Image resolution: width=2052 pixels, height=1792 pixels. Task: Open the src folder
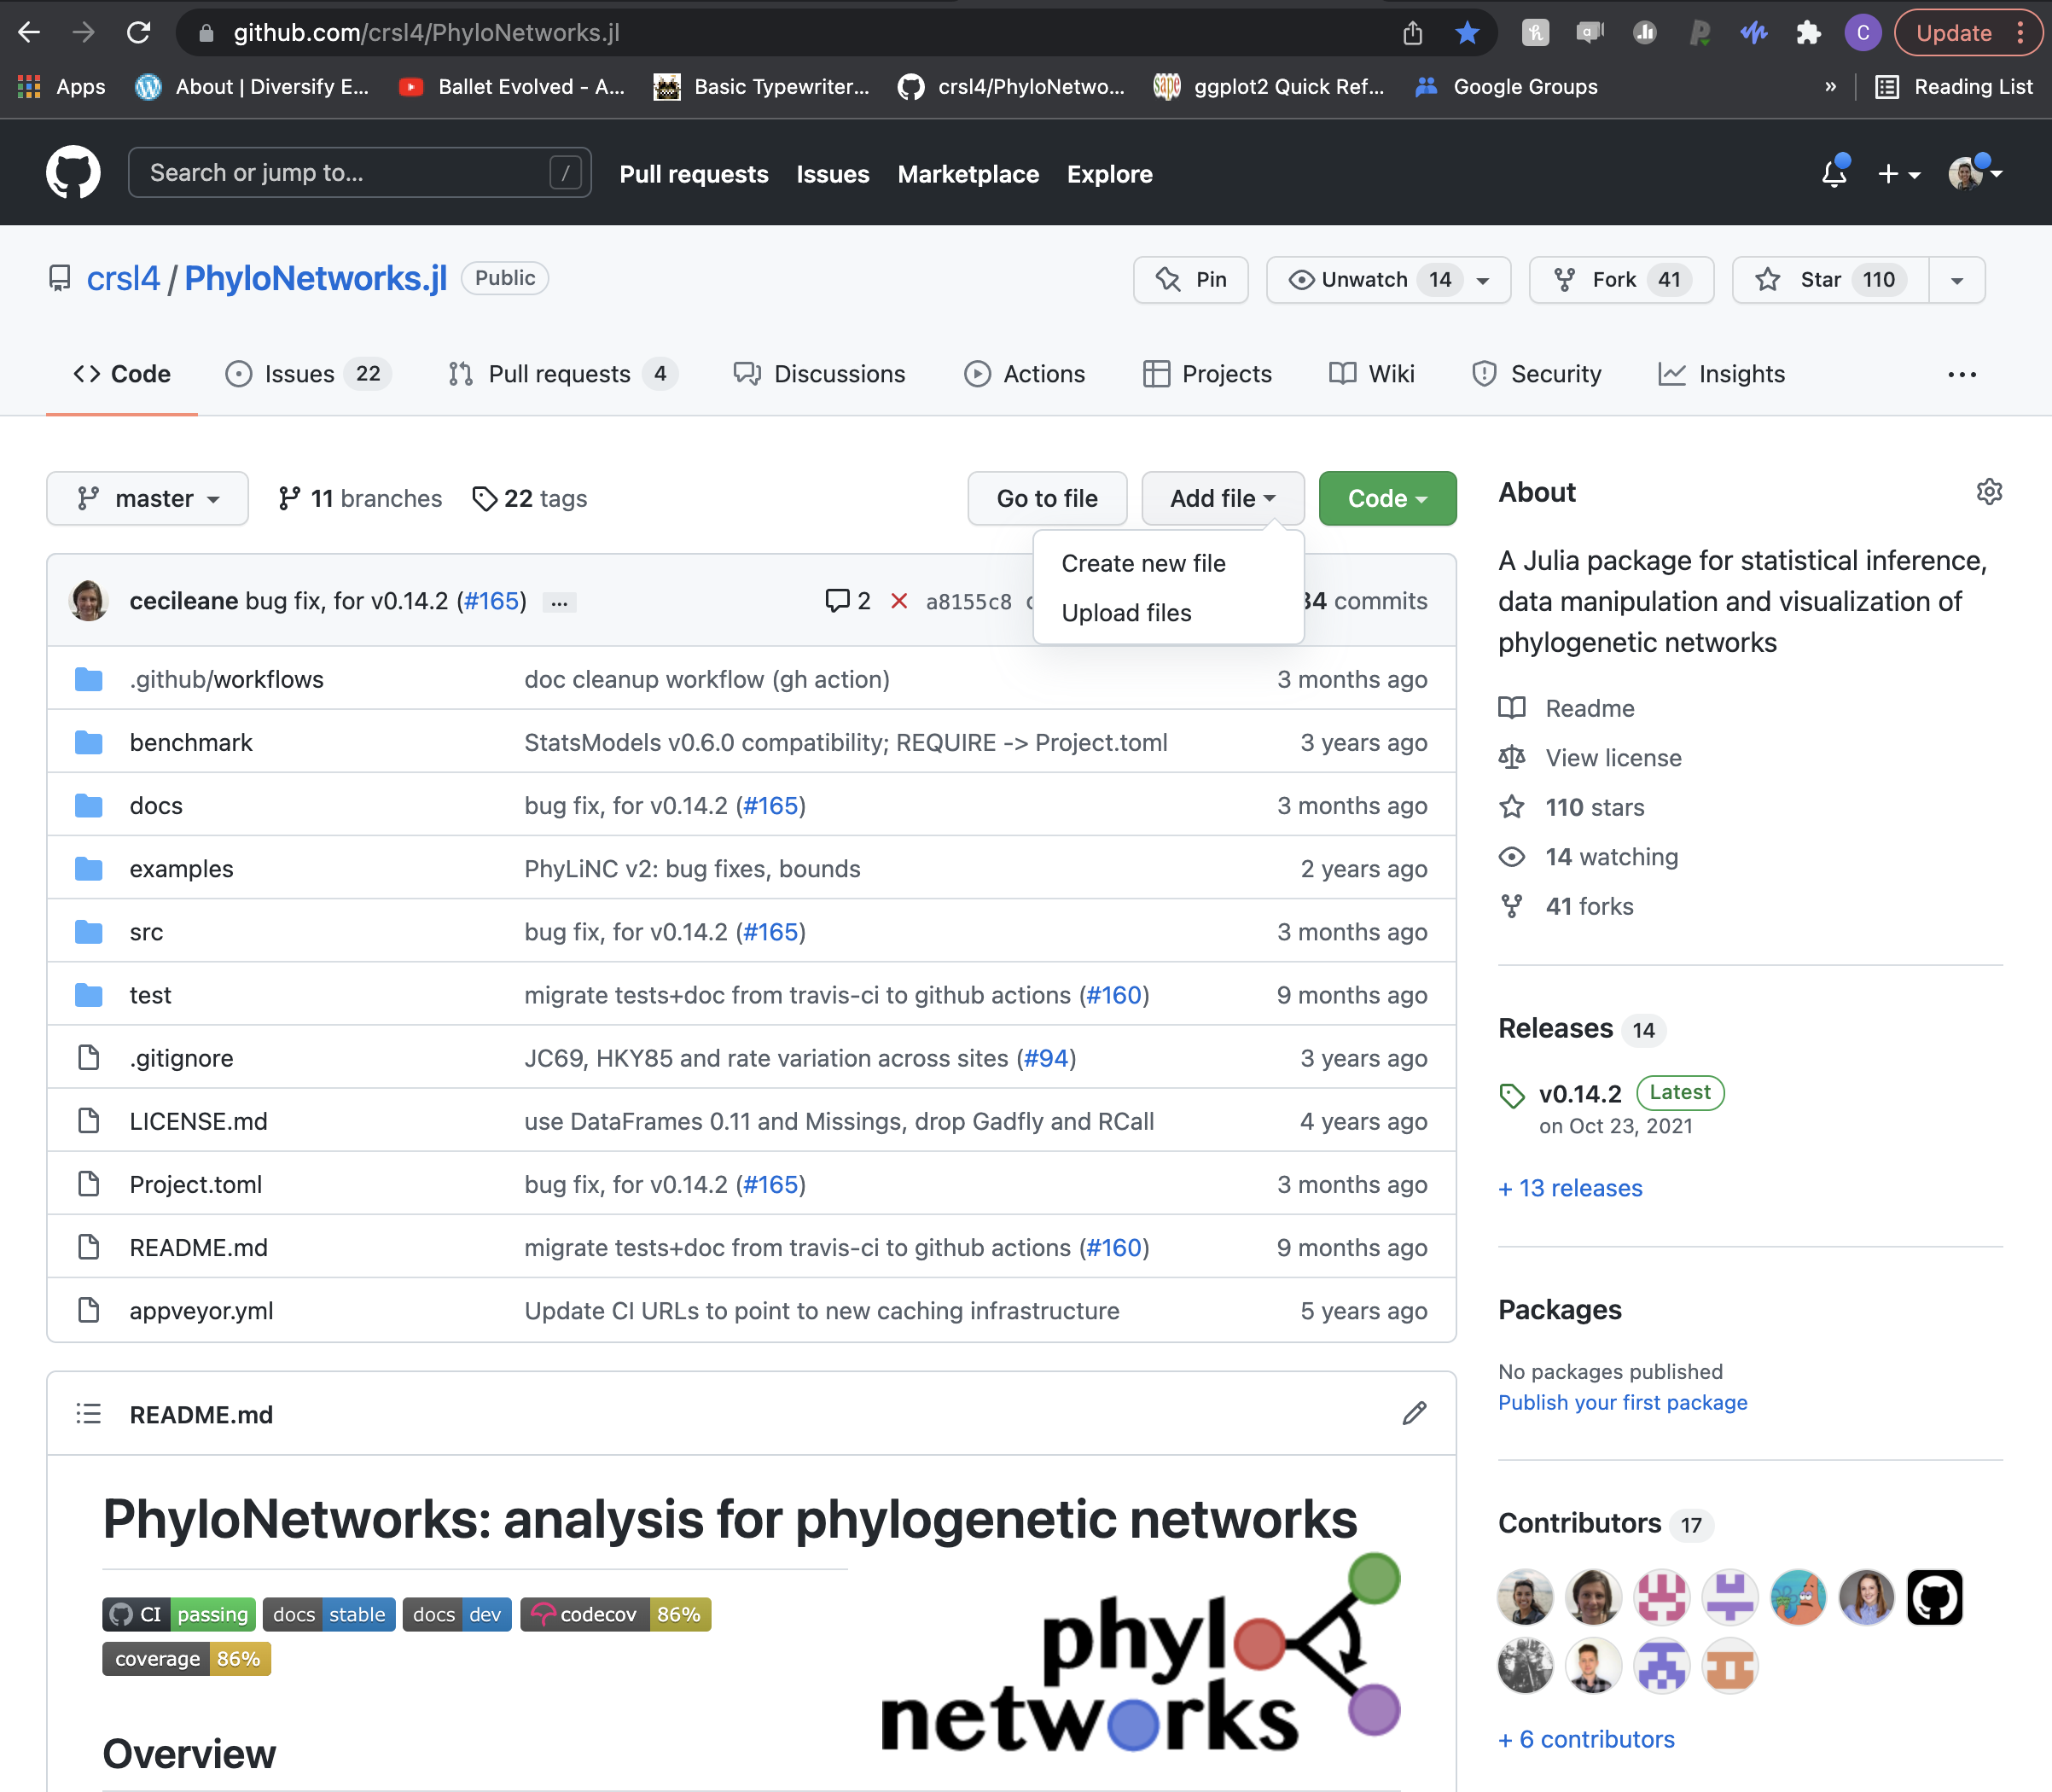coord(146,932)
